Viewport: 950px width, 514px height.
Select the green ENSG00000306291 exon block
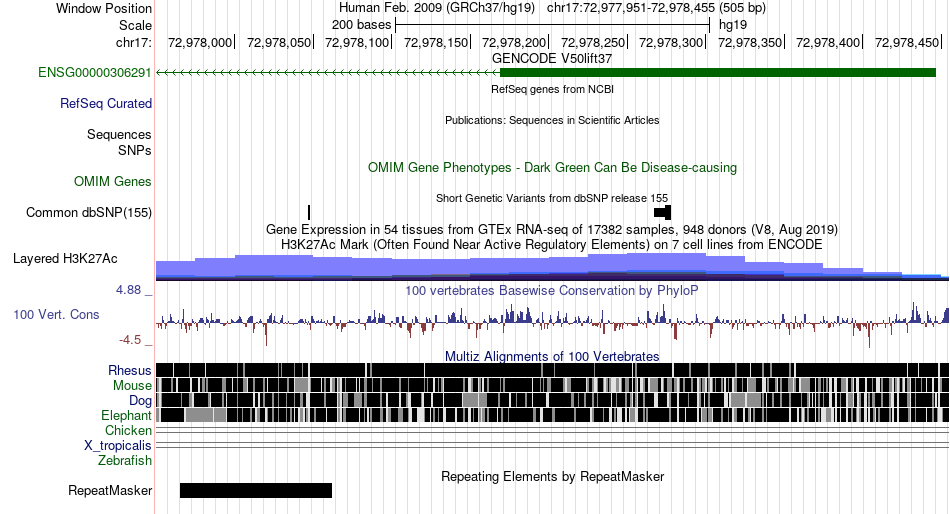(x=718, y=73)
